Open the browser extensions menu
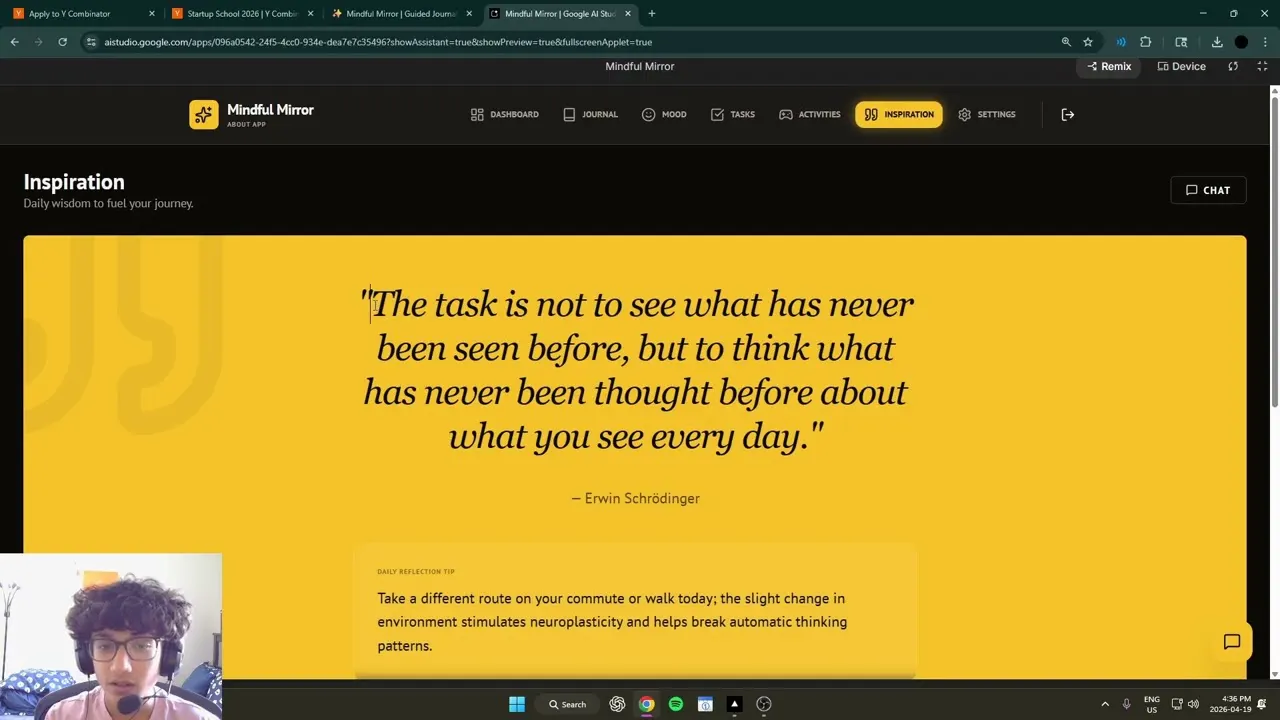 tap(1146, 42)
